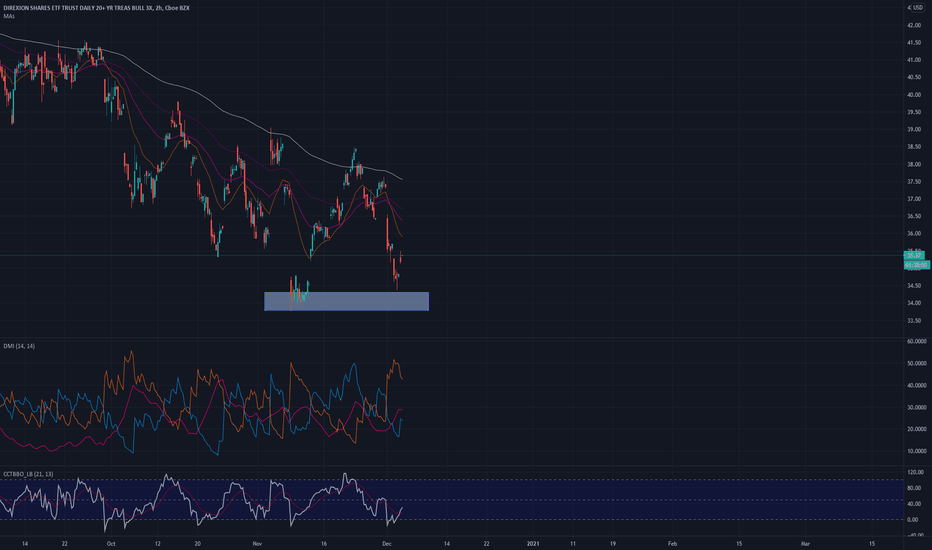The width and height of the screenshot is (932, 550).
Task: Click the 10.0000 DMI scale label
Action: coord(916,451)
